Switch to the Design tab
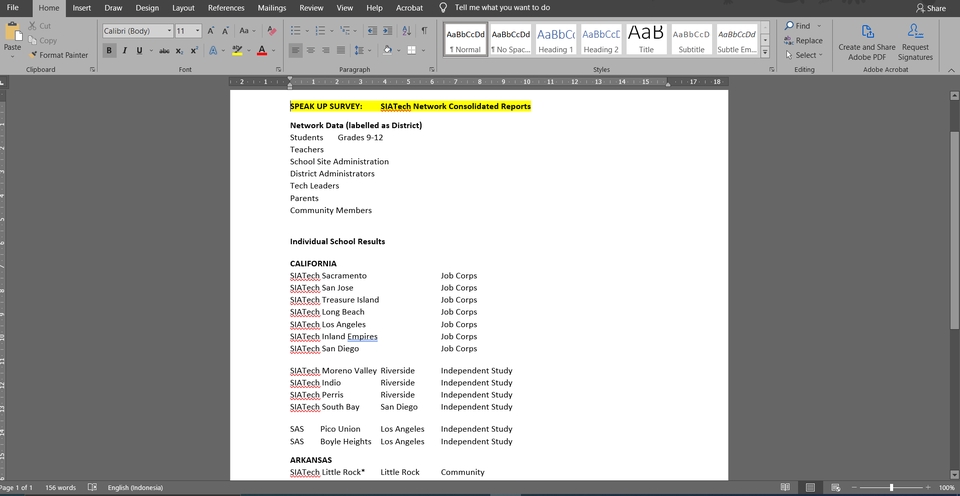 [147, 8]
